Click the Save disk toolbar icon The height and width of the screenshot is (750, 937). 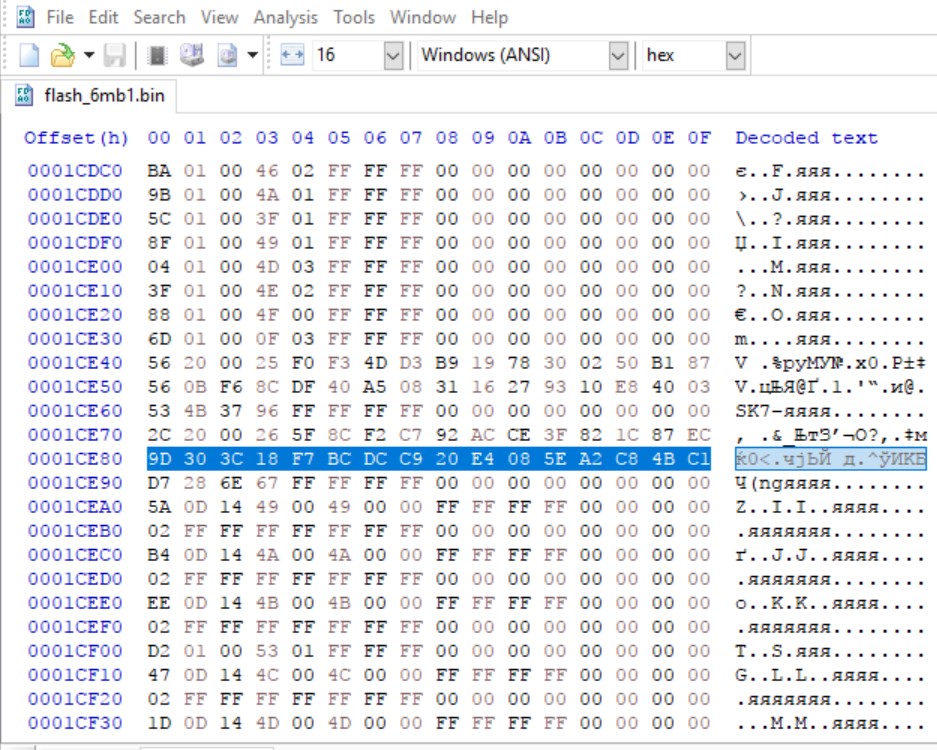point(115,55)
